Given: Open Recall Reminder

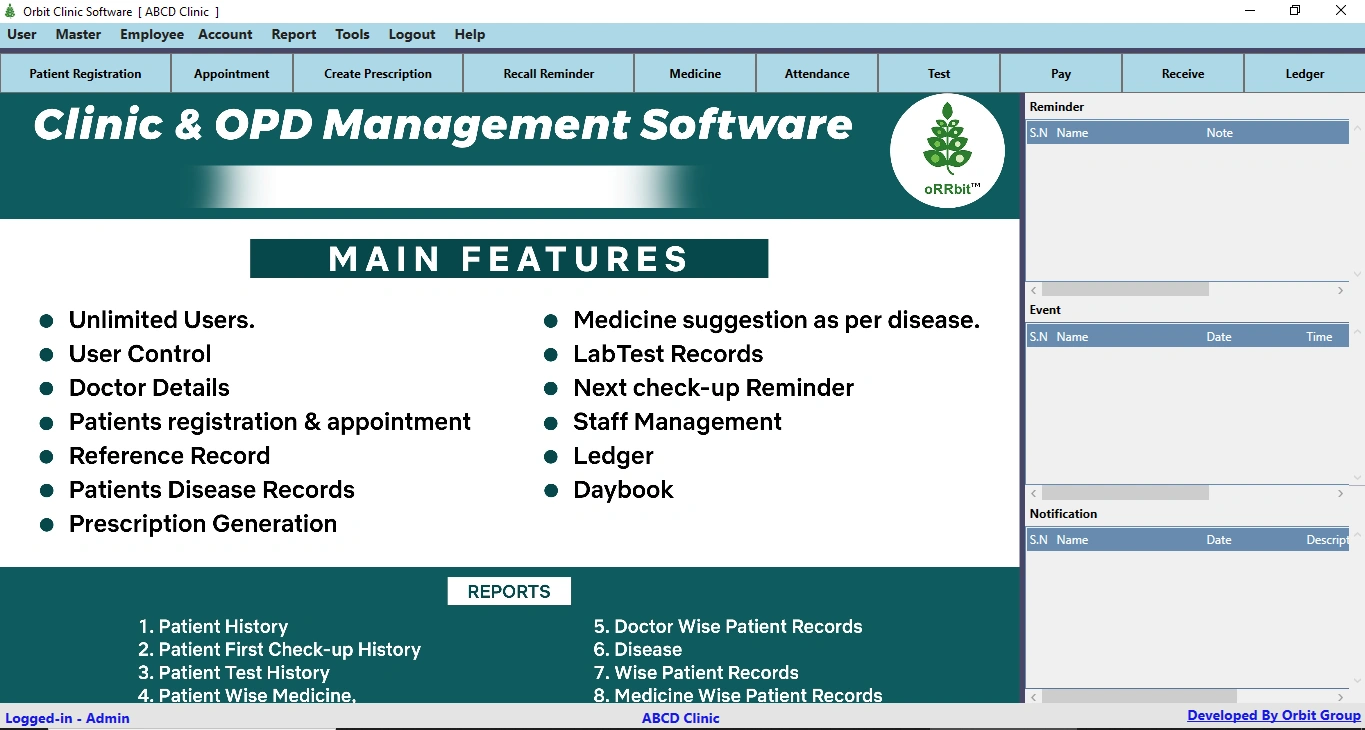Looking at the screenshot, I should coord(549,73).
